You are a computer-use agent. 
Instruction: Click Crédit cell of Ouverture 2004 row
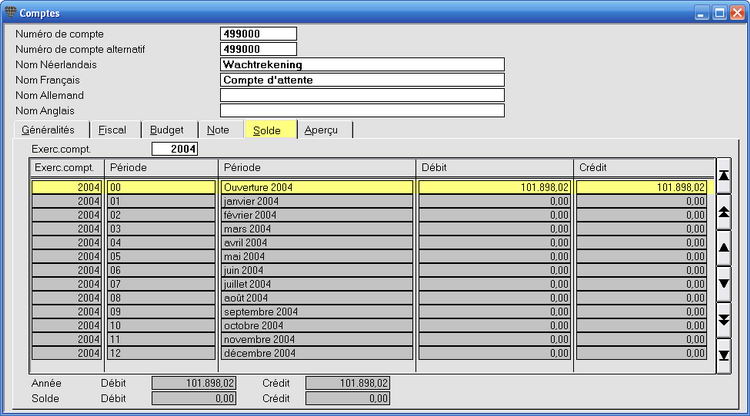click(x=641, y=187)
